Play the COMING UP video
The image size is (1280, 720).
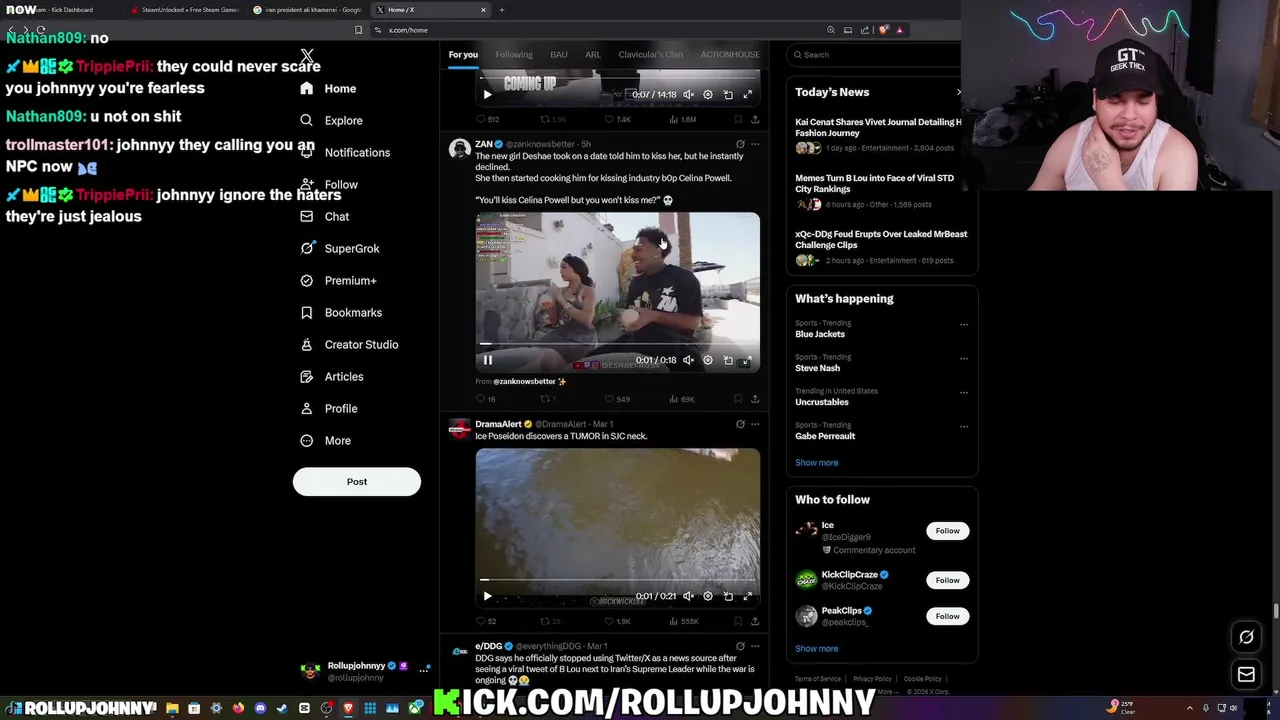(488, 94)
